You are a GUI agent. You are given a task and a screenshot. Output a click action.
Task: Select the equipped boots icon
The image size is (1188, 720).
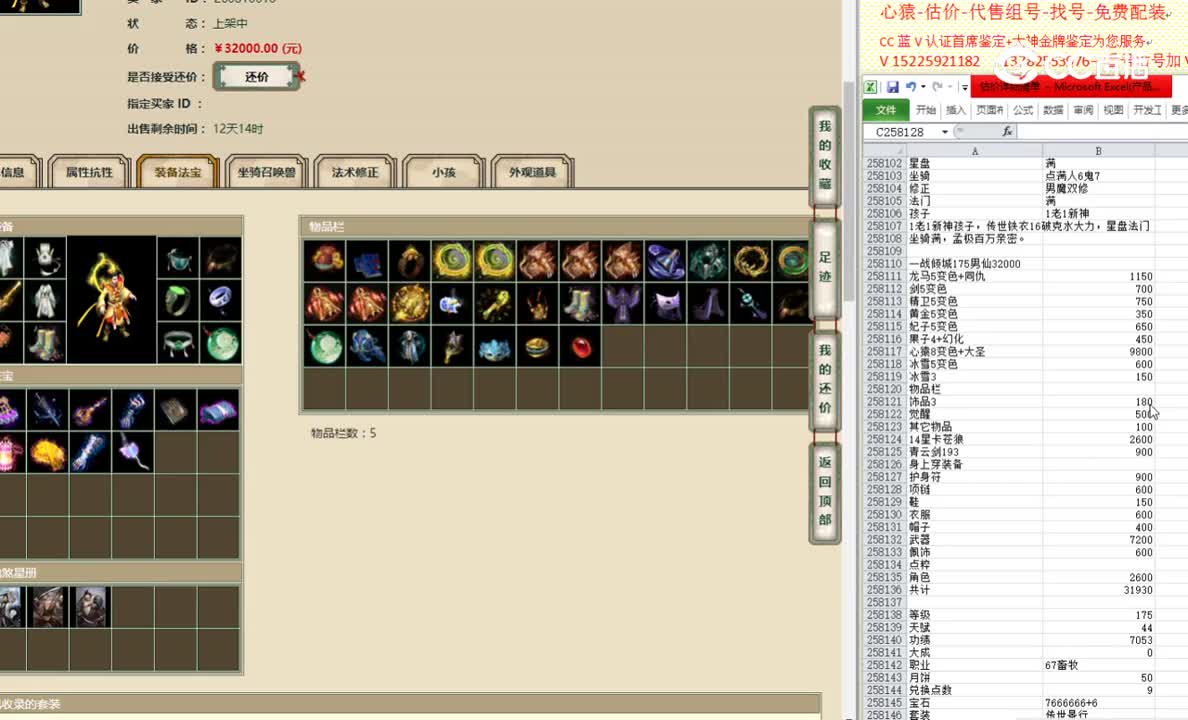click(45, 343)
